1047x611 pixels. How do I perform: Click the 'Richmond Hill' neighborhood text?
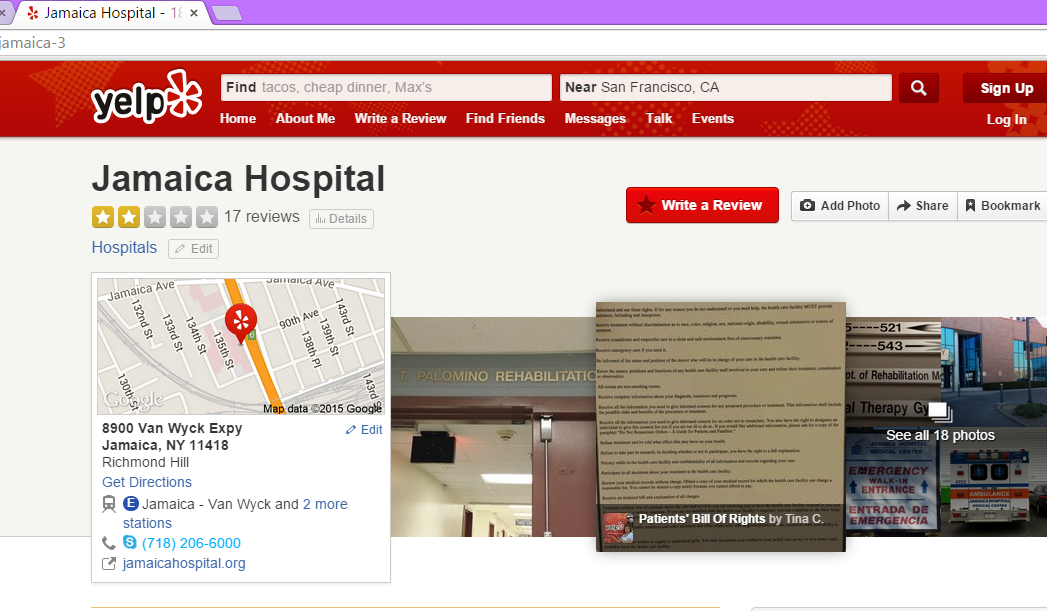tap(146, 462)
